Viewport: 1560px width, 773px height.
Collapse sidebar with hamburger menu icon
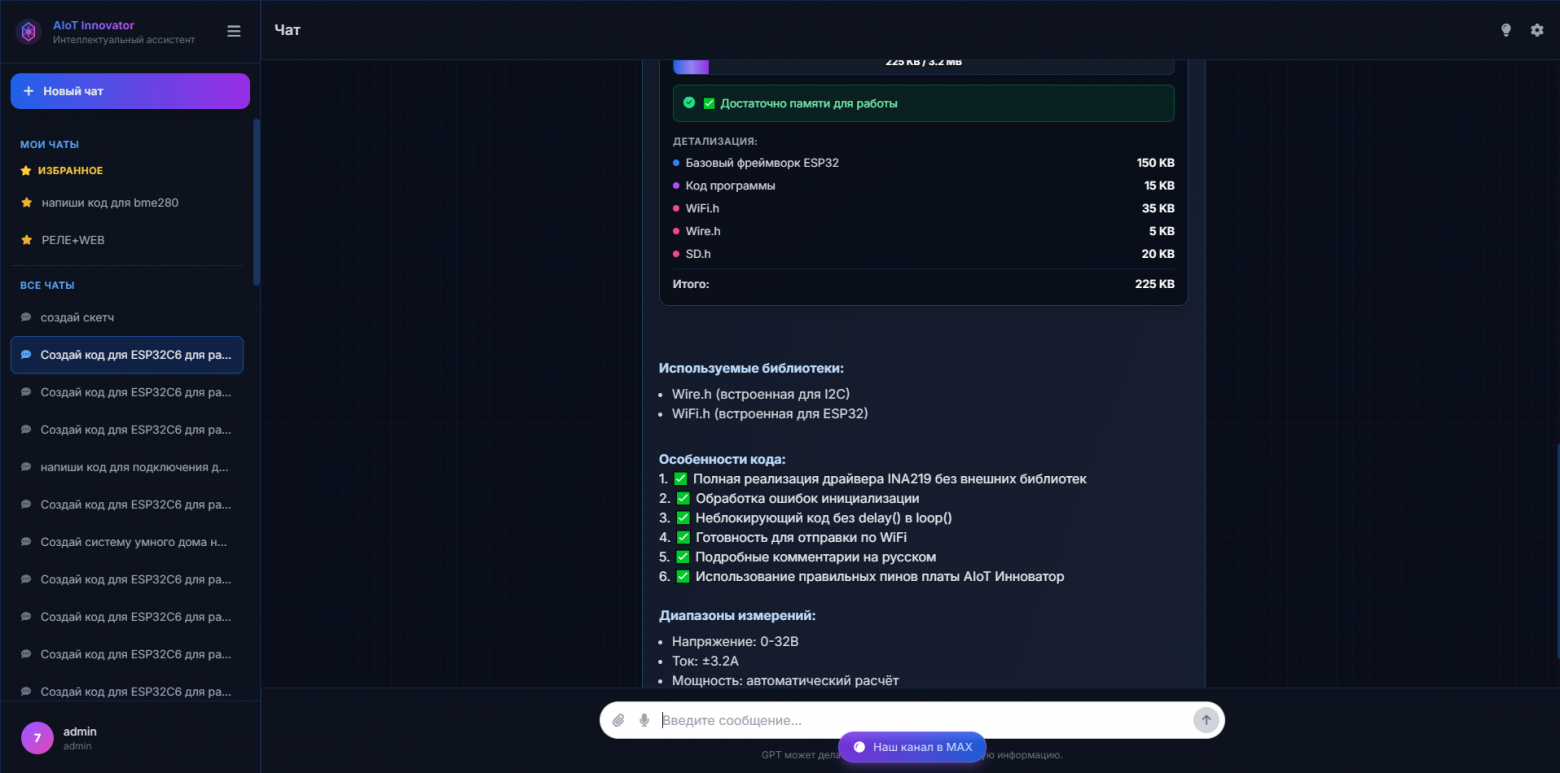pos(234,31)
